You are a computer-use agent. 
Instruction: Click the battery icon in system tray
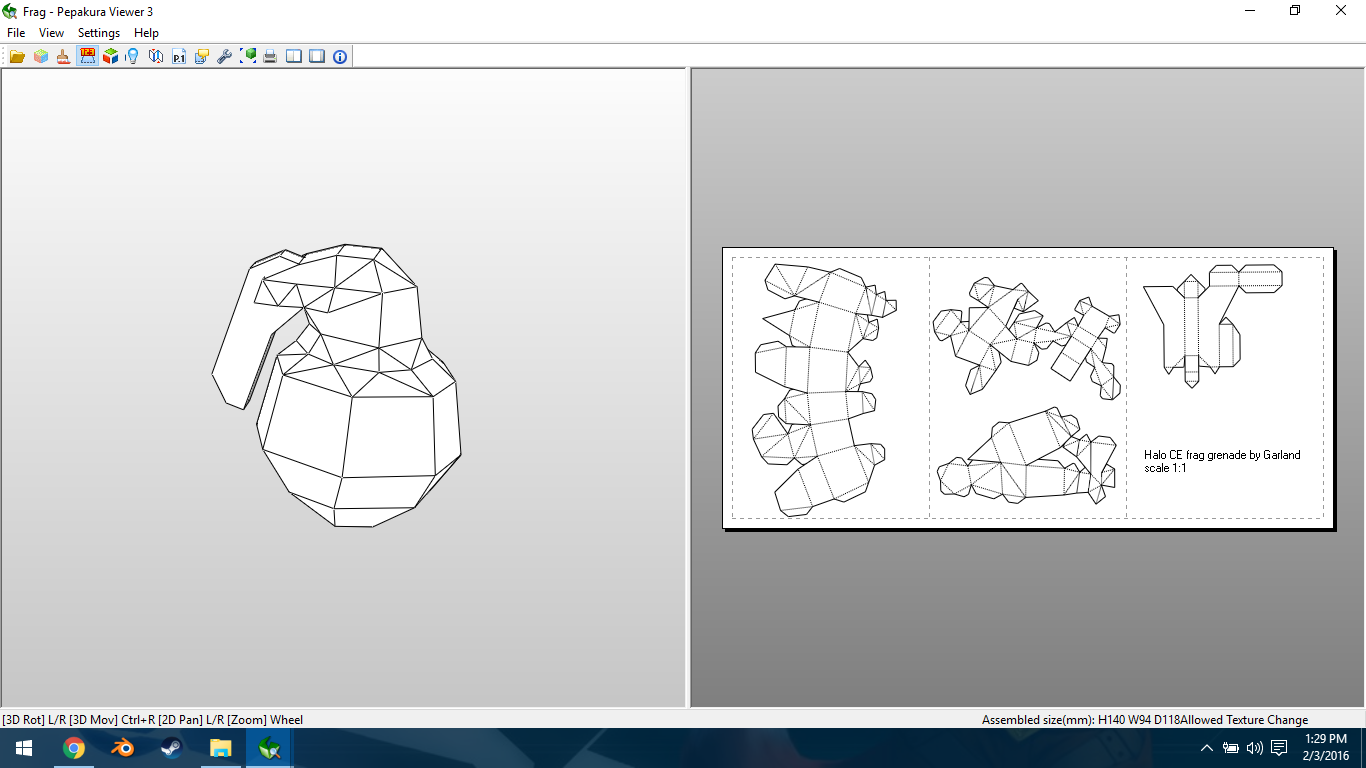click(x=1231, y=748)
